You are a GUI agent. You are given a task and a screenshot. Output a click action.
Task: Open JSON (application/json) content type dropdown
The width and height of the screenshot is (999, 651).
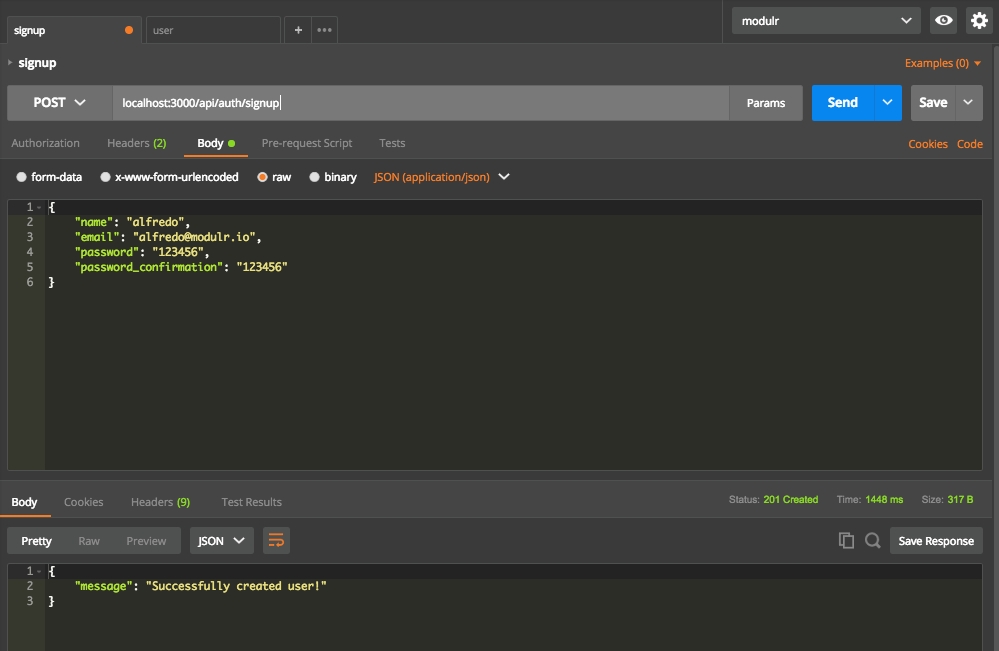click(441, 177)
